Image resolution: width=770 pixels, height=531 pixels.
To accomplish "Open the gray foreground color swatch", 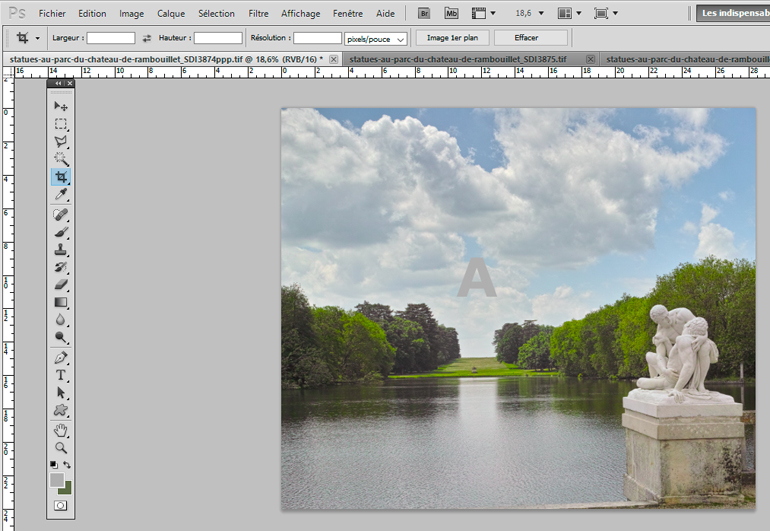I will [57, 480].
